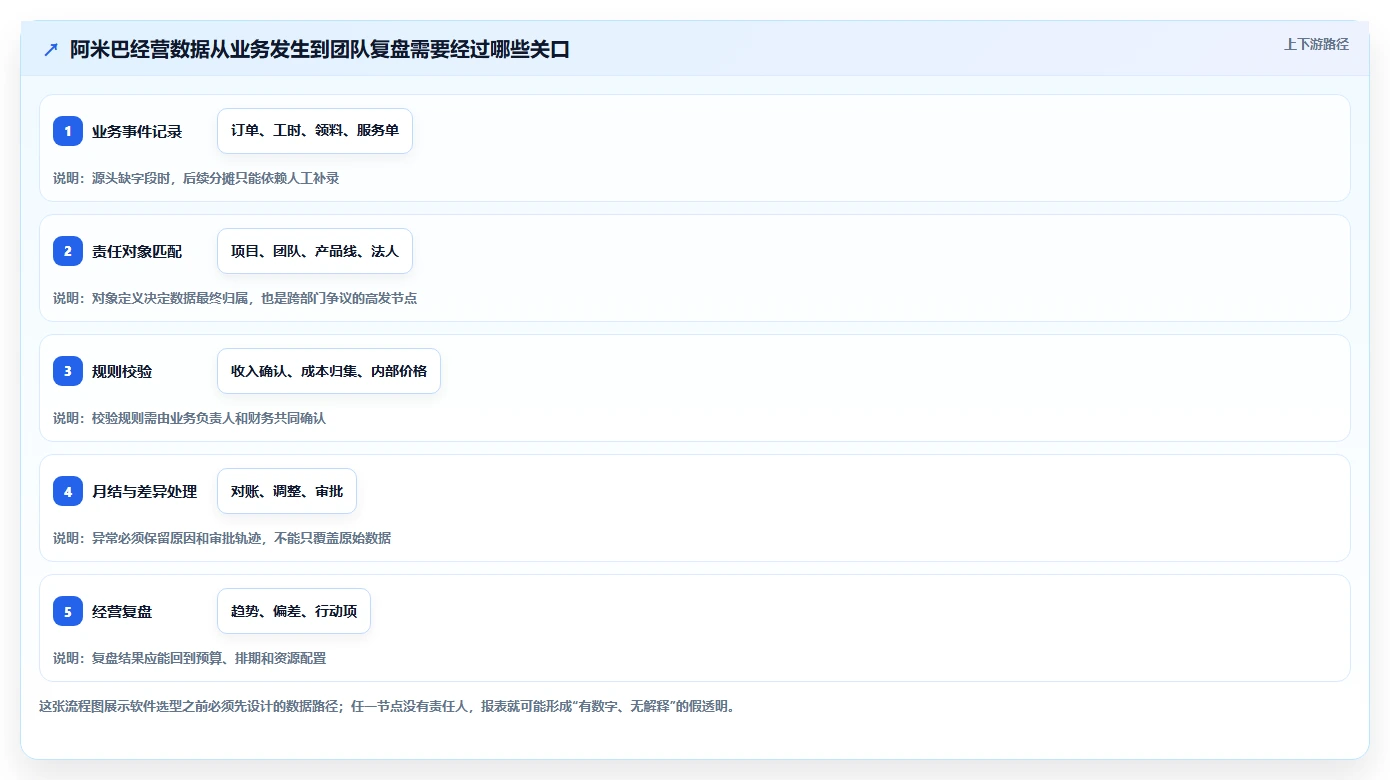Image resolution: width=1390 pixels, height=780 pixels.
Task: Select the 经营复盘 step title
Action: [x=122, y=611]
